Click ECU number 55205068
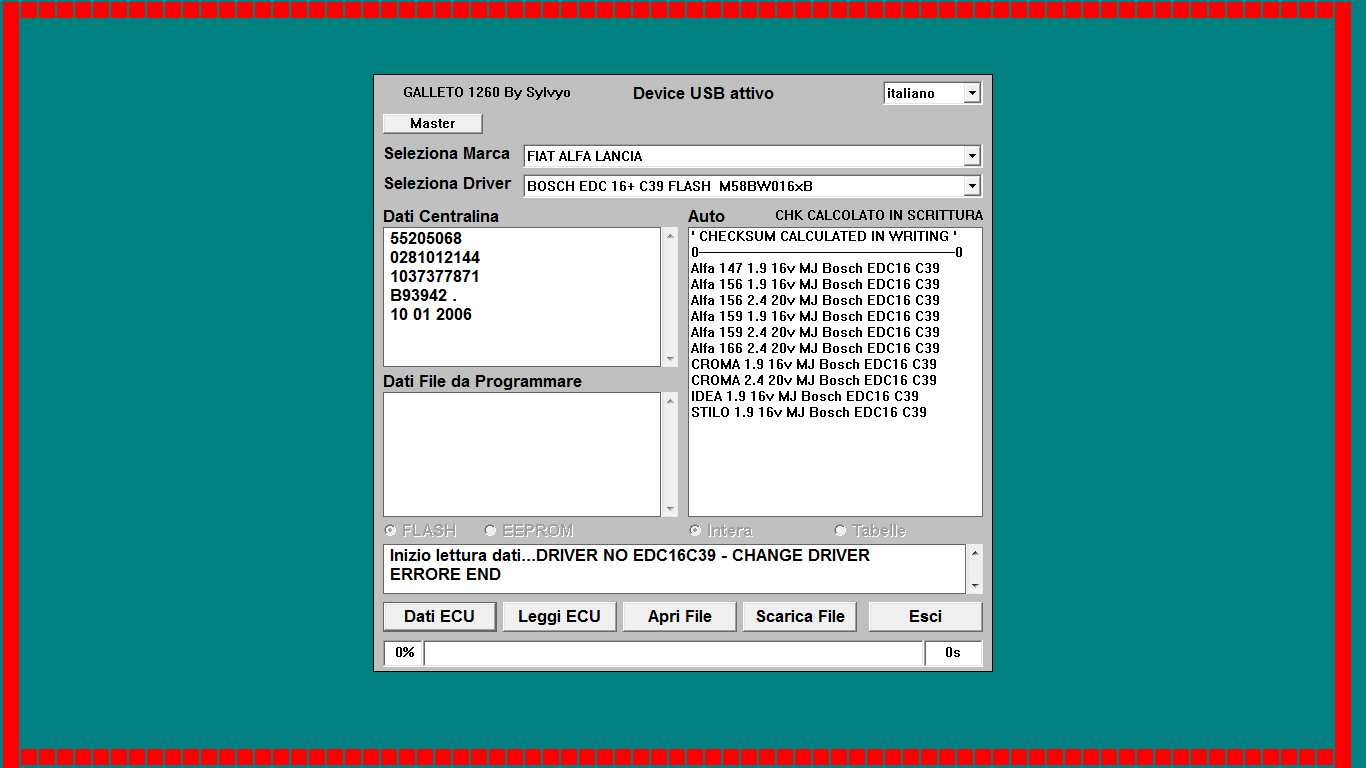The width and height of the screenshot is (1366, 768). (426, 239)
